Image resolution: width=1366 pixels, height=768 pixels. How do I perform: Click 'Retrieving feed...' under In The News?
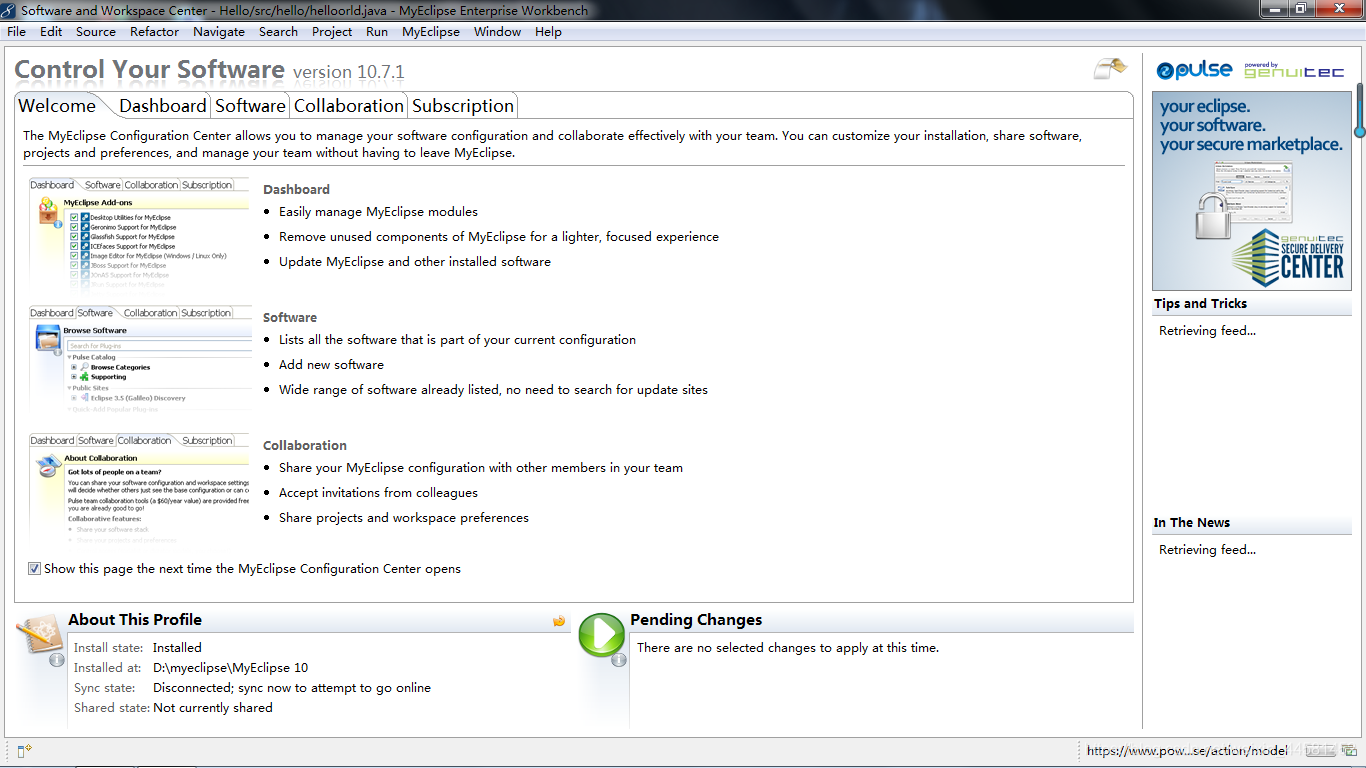pyautogui.click(x=1207, y=549)
